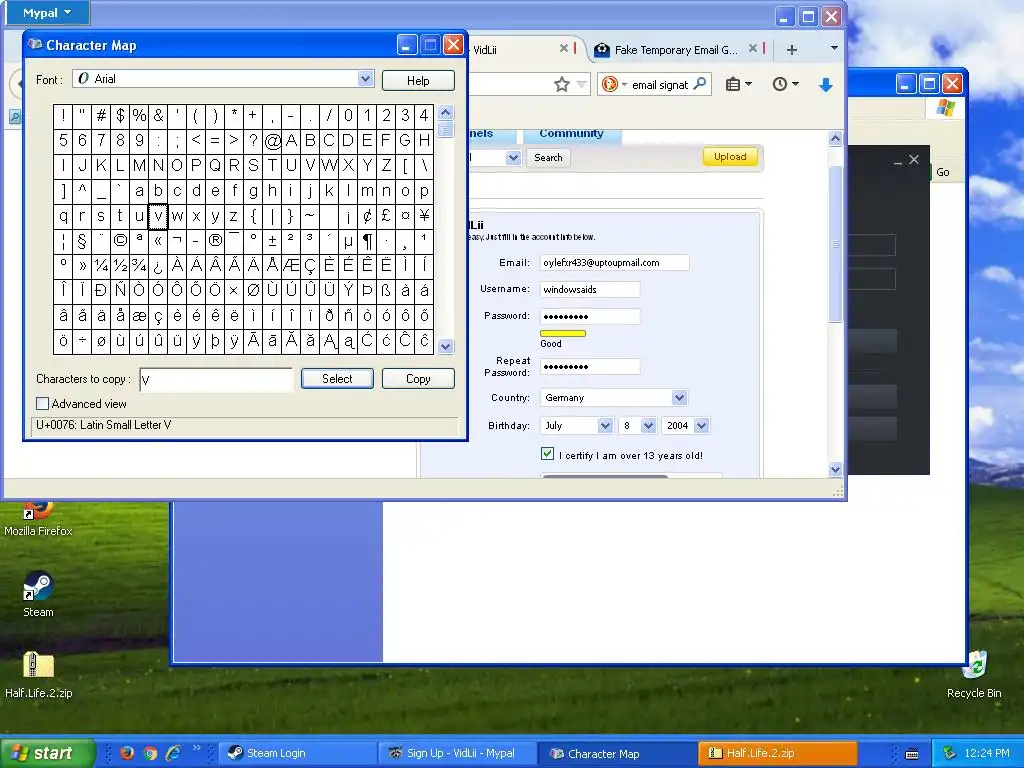Select the £ pound sign character
1024x768 pixels.
click(386, 216)
